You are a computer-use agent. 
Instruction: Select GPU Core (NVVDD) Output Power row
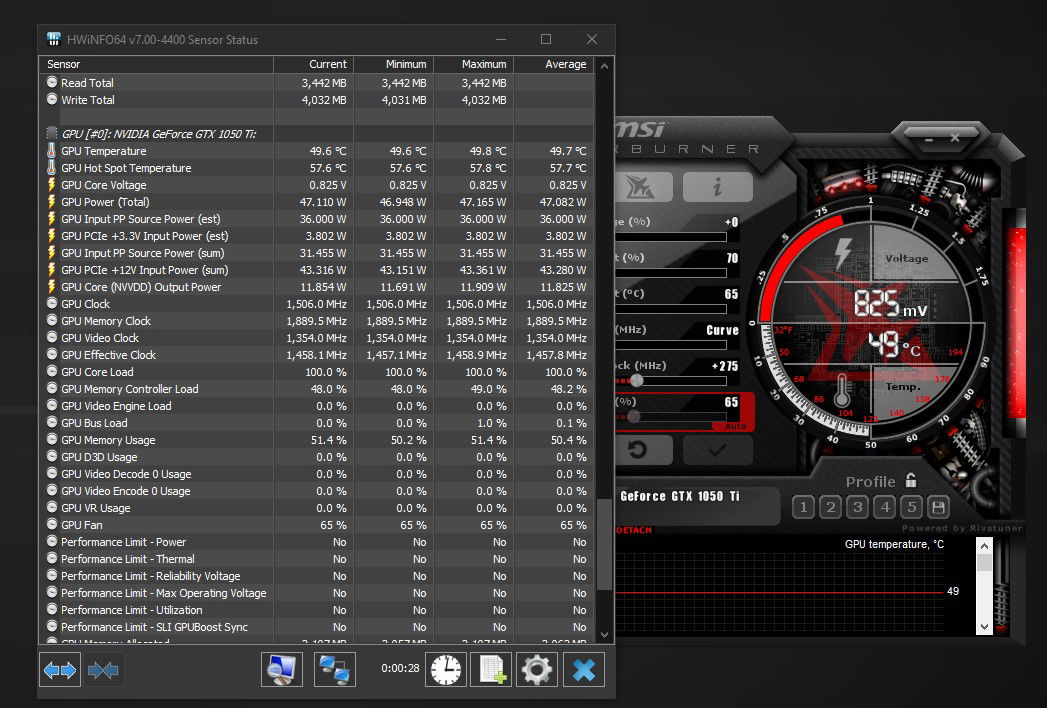point(317,287)
